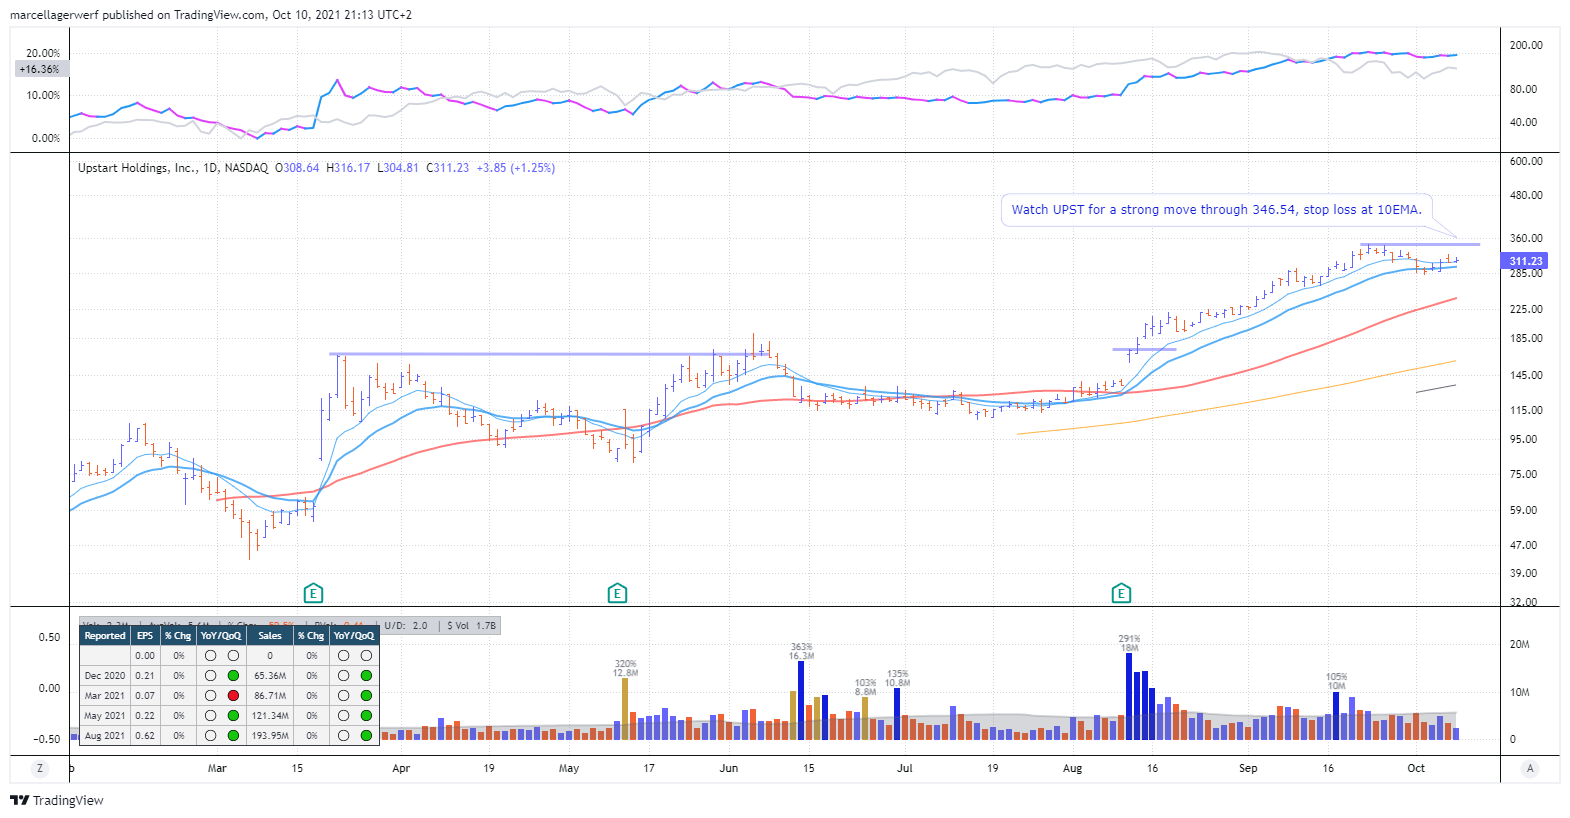The width and height of the screenshot is (1570, 818).
Task: Click the Reported column header
Action: coord(105,635)
